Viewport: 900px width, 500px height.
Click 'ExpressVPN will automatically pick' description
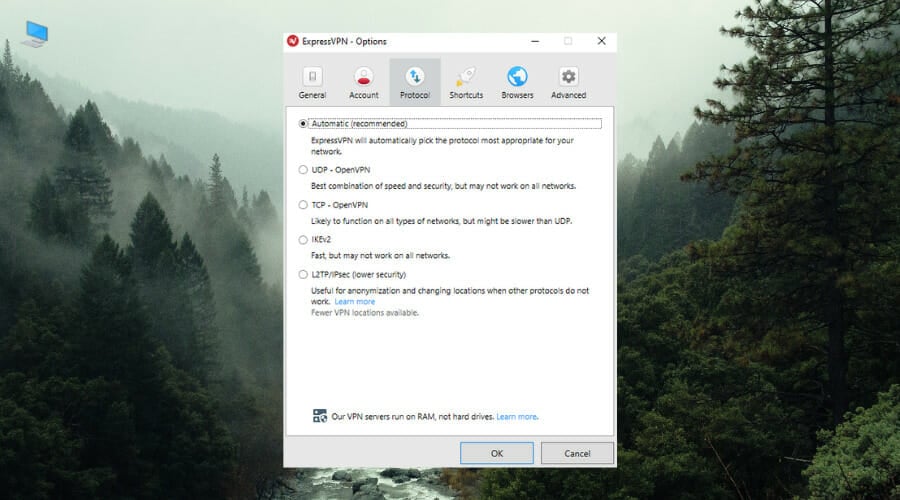(x=442, y=146)
